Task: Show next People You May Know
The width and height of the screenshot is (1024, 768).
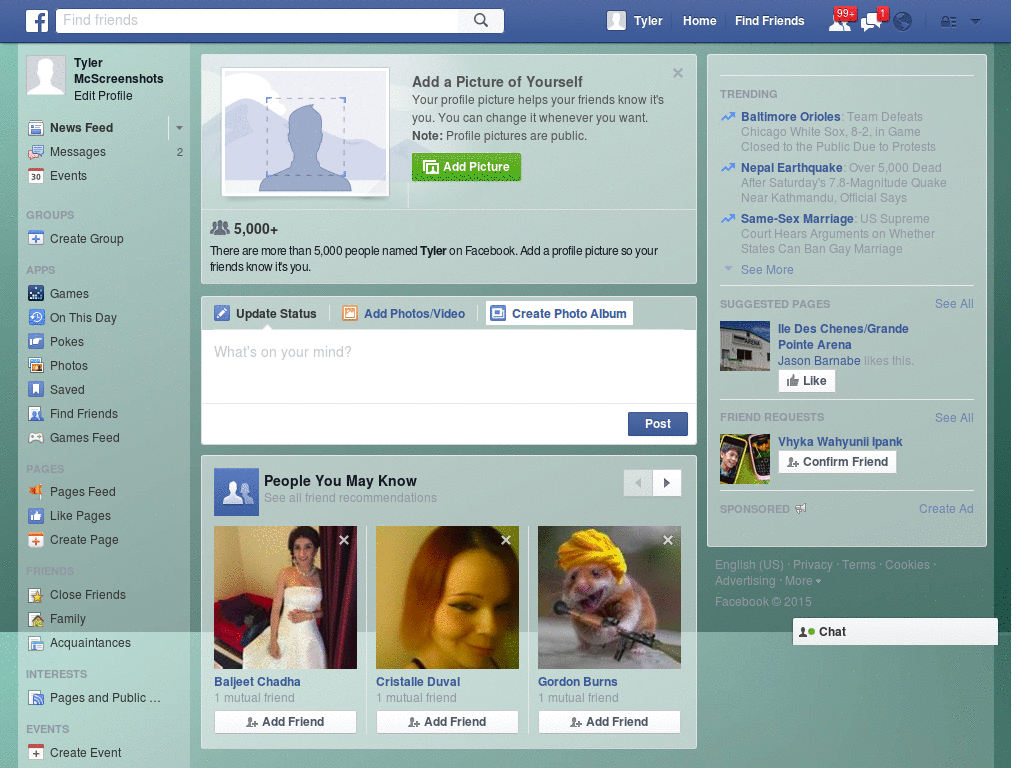Action: coord(667,483)
